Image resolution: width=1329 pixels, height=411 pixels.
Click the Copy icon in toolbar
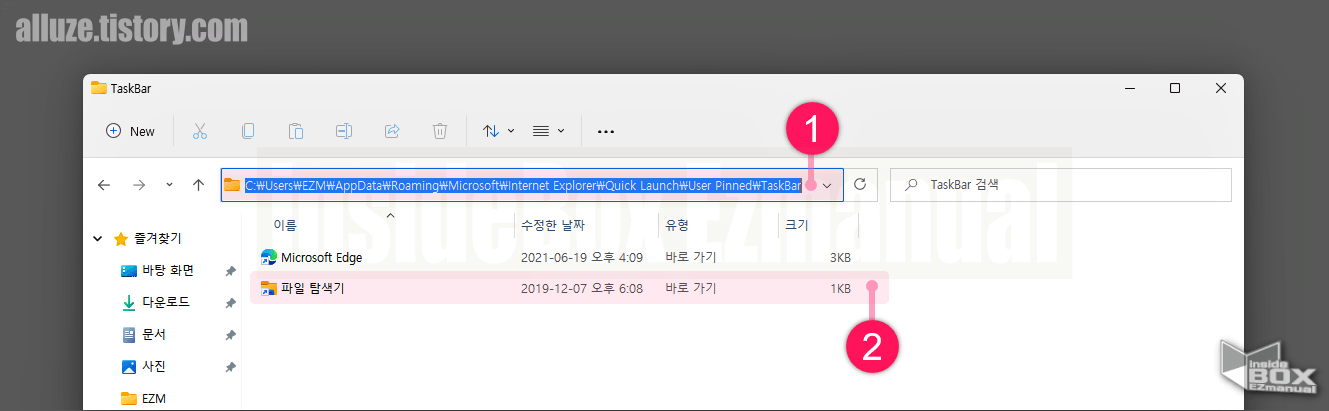248,131
